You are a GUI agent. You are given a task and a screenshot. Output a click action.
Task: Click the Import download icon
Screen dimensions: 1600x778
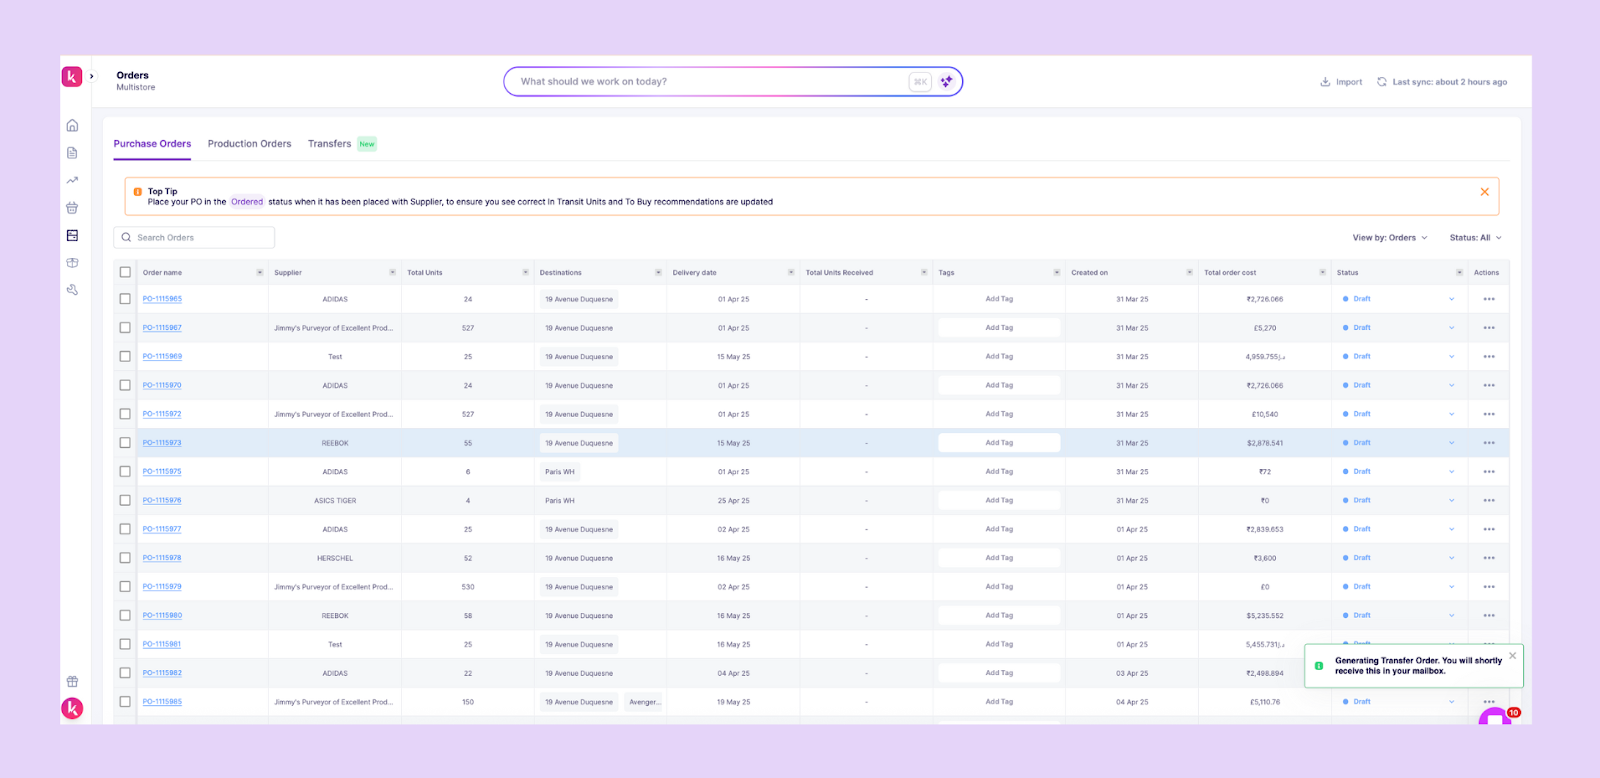[x=1325, y=82]
